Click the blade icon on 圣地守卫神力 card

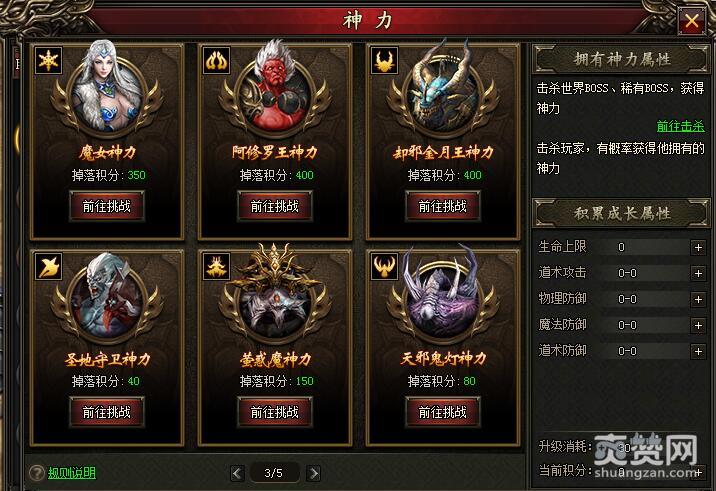point(48,266)
